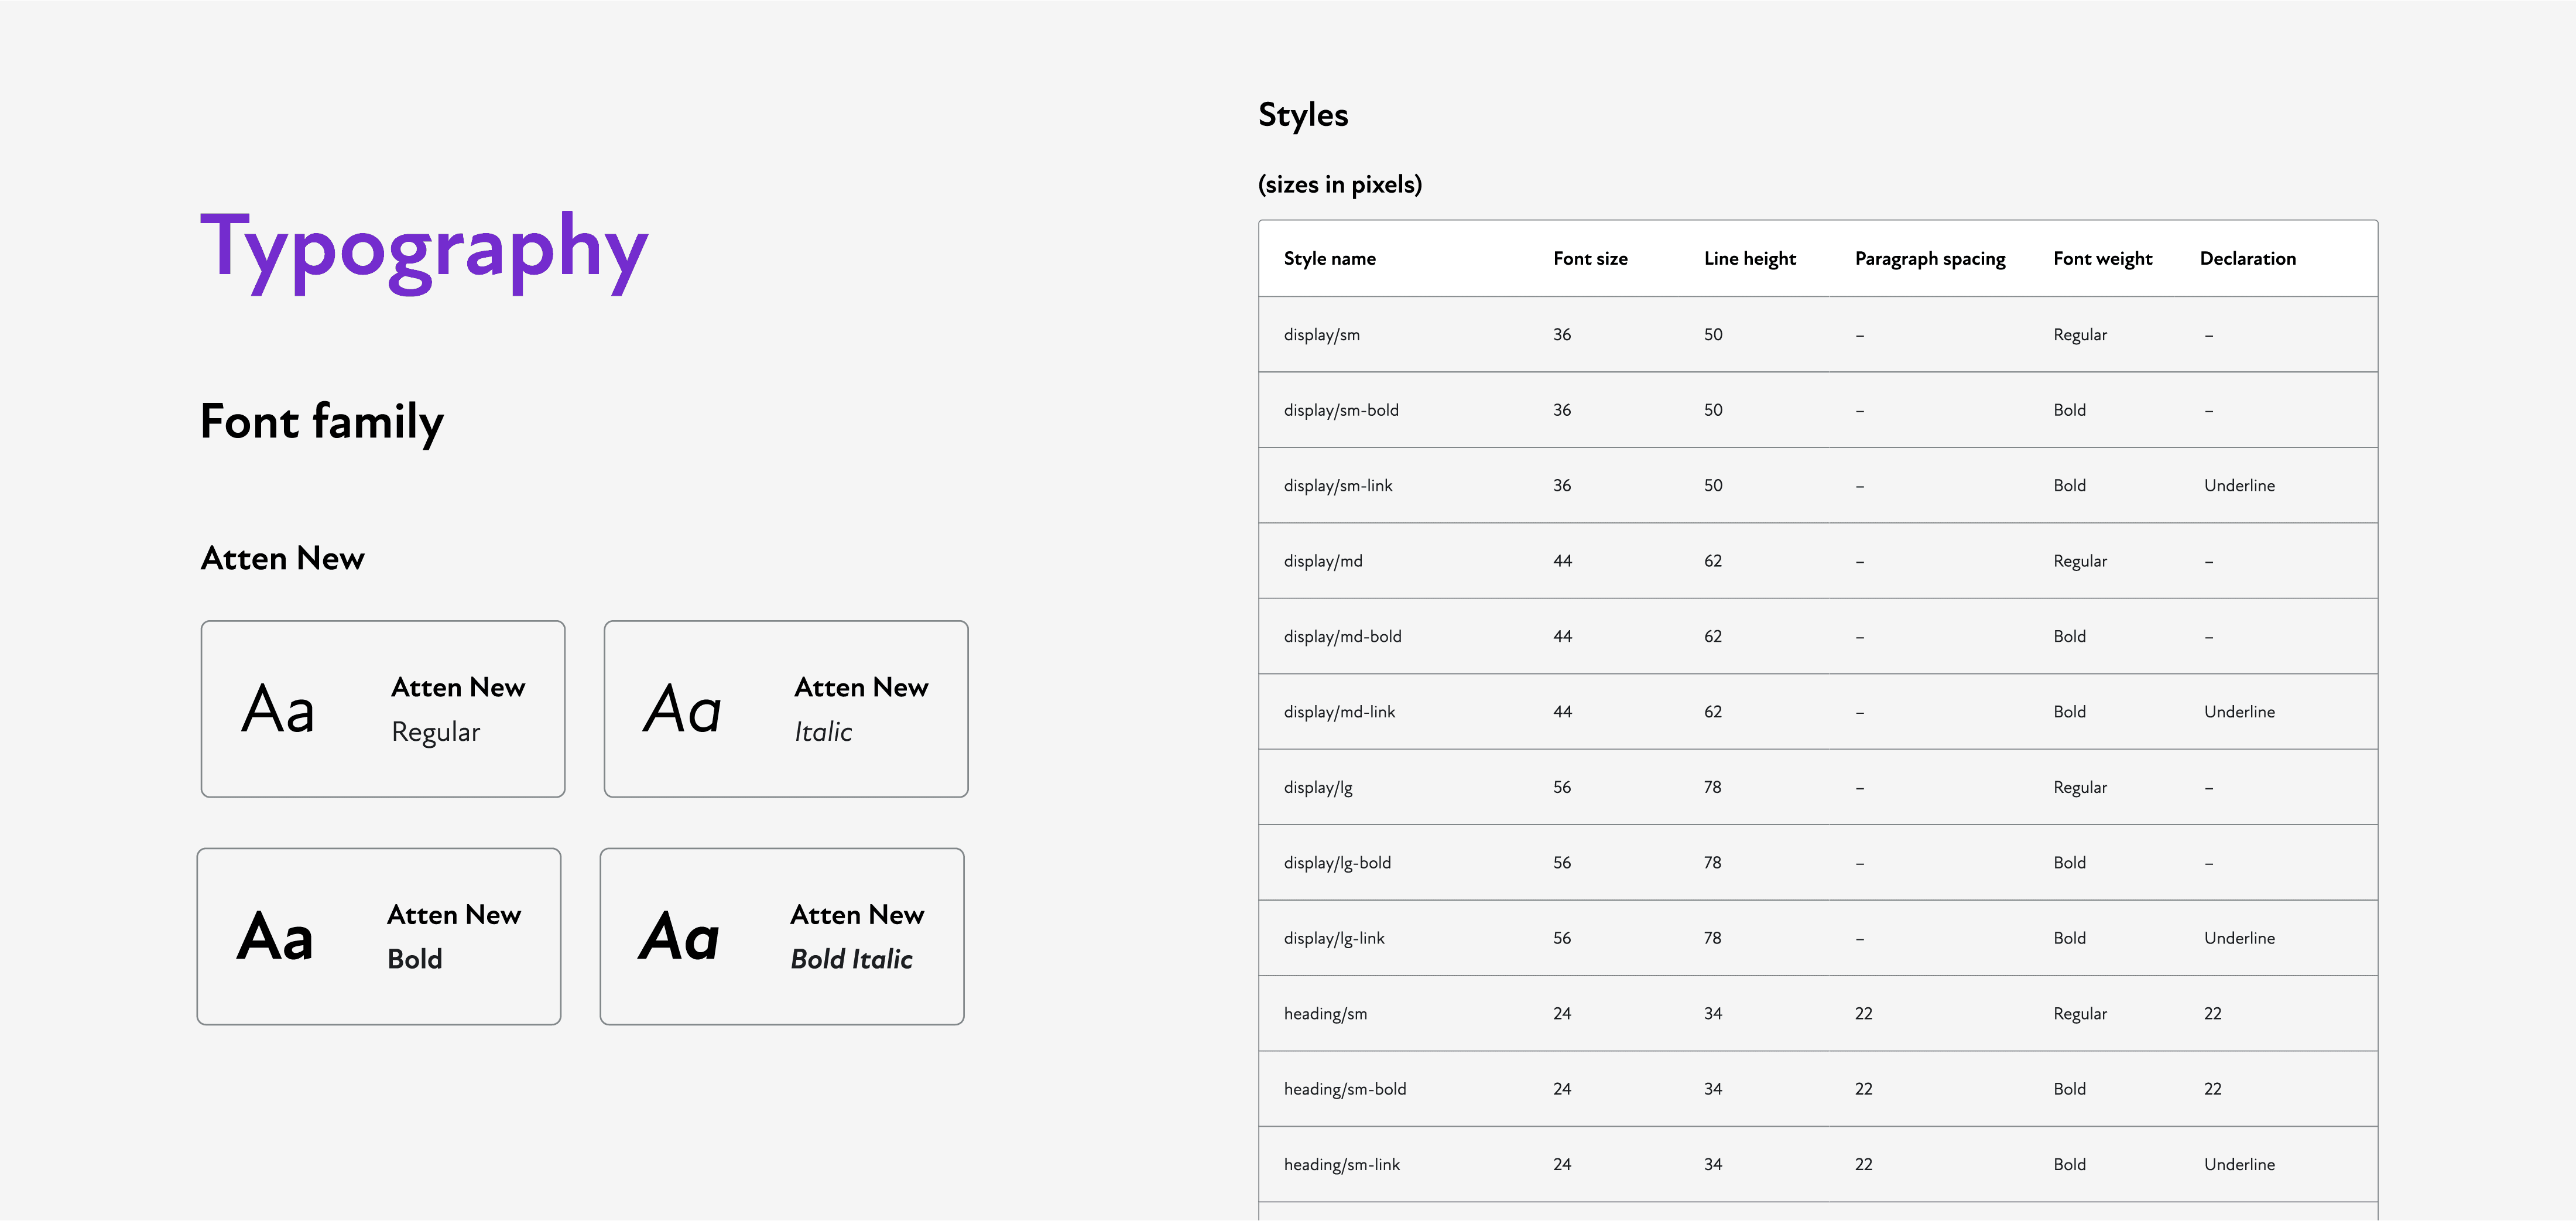
Task: Select the Atten New Bold font card
Action: pos(378,936)
